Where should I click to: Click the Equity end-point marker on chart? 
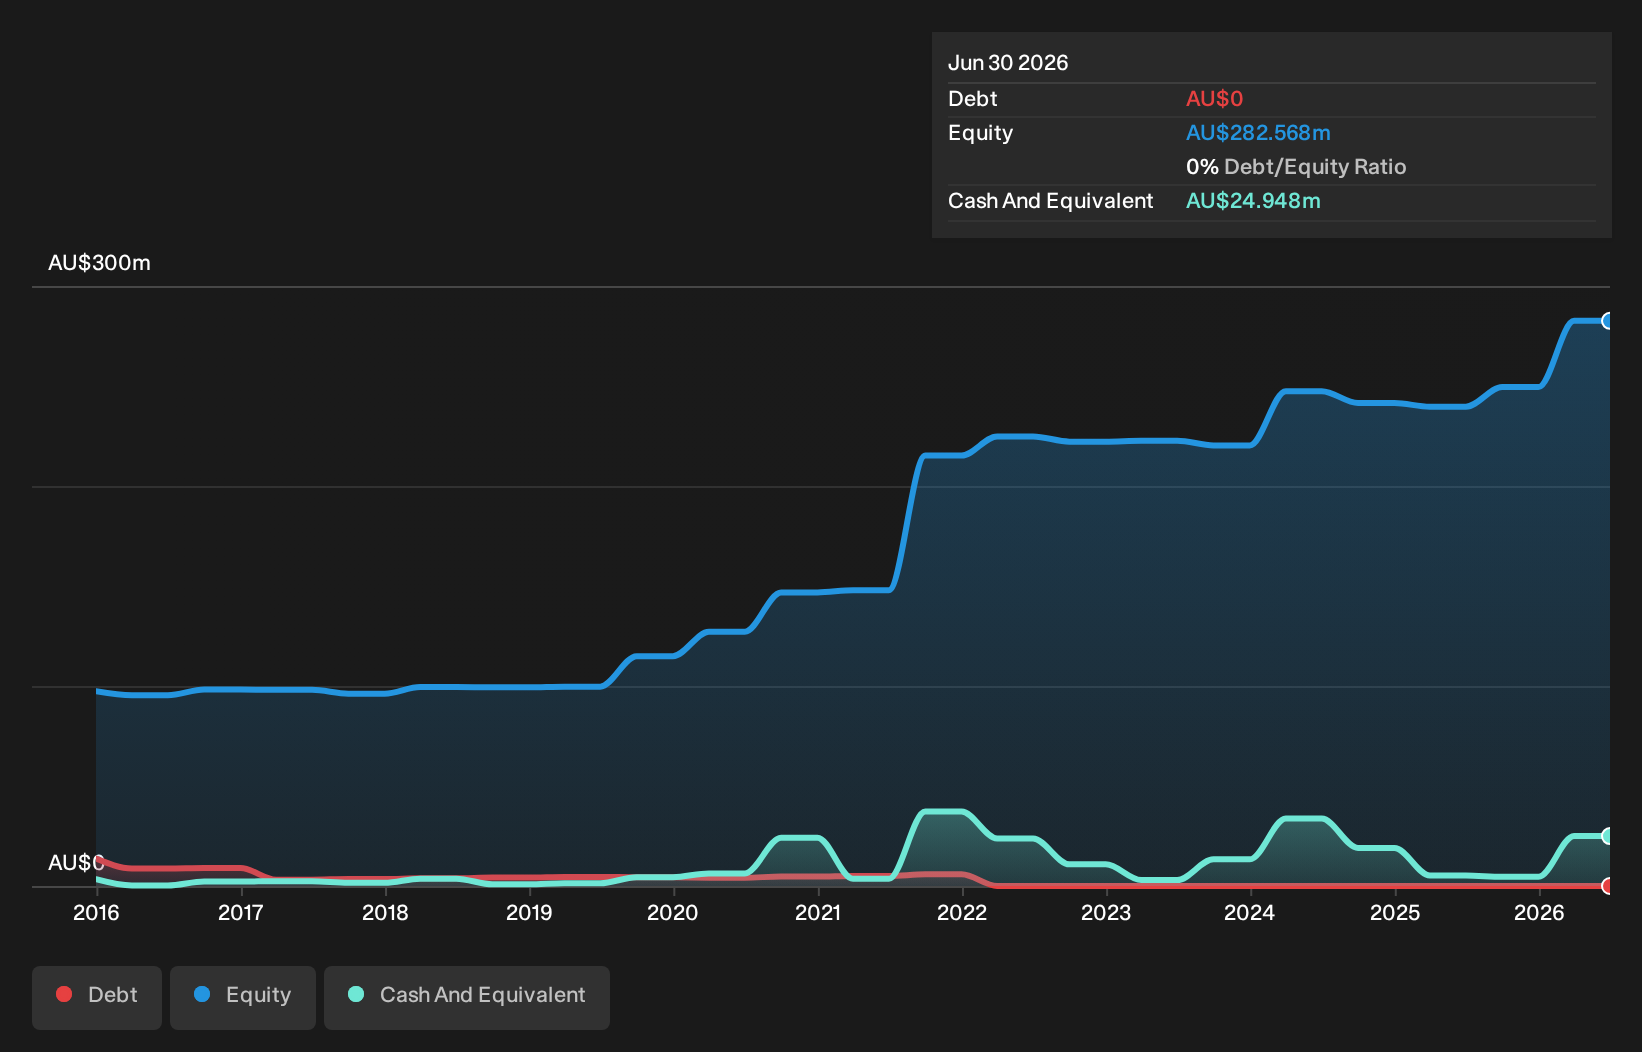(x=1608, y=321)
